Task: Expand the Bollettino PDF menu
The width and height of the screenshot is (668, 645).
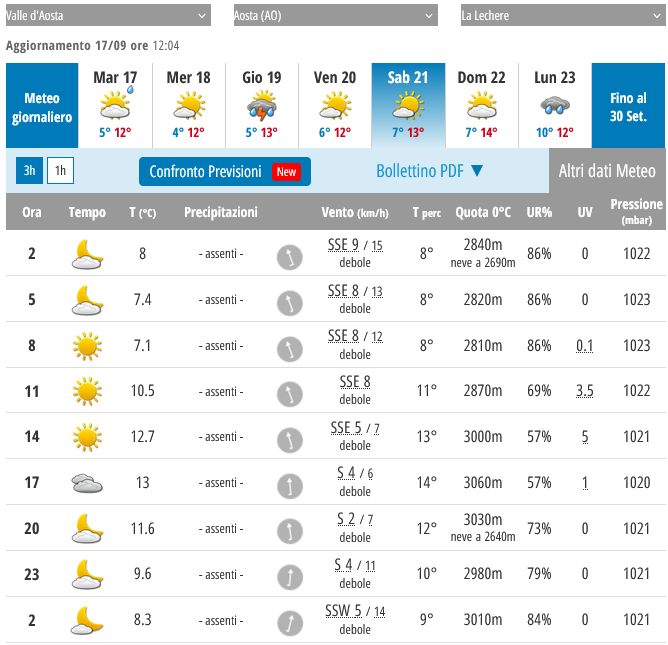Action: (x=430, y=171)
